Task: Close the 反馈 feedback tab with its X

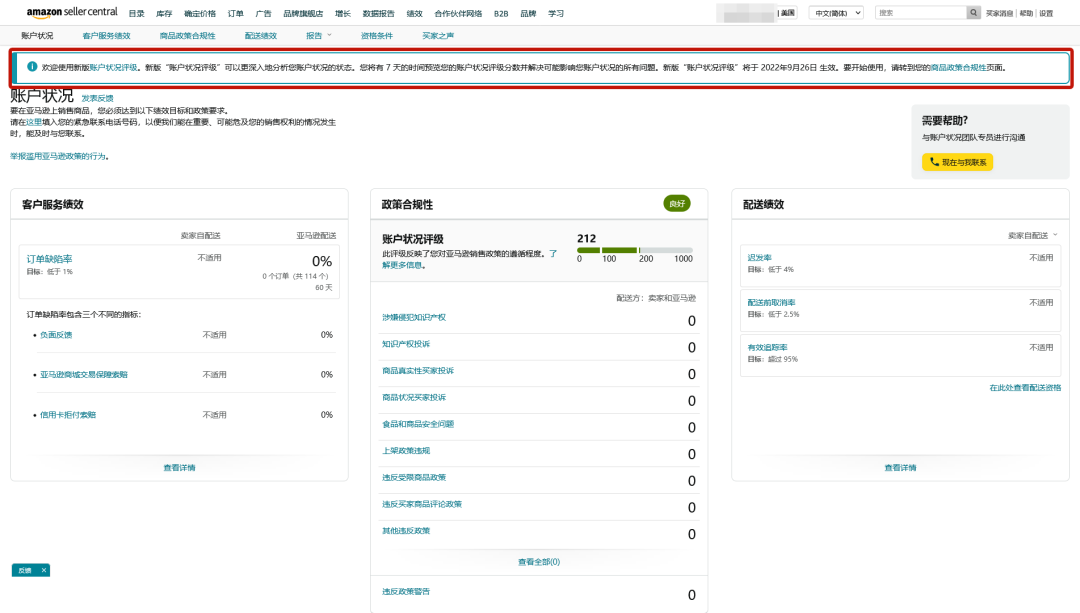Action: [x=43, y=570]
